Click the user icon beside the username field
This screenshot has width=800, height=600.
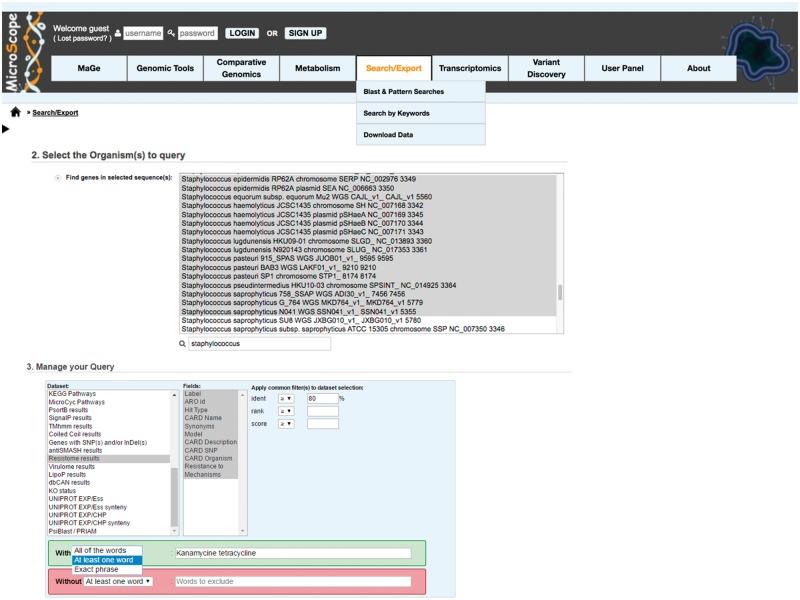118,33
